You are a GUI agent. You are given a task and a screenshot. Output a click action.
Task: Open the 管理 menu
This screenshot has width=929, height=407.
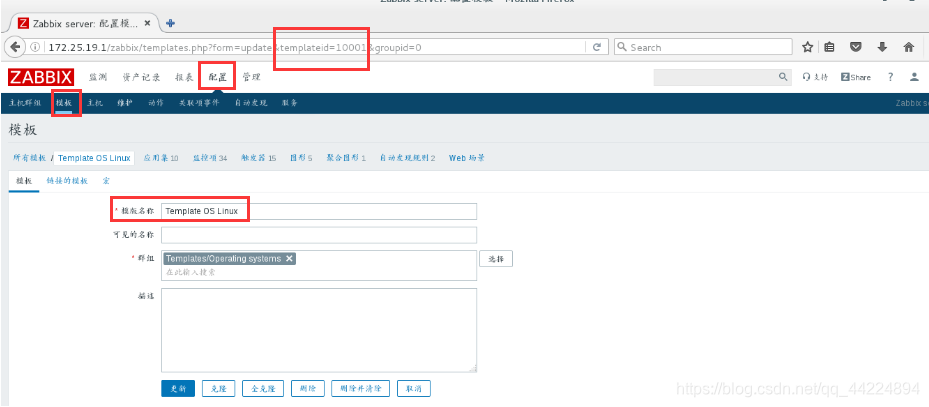251,77
